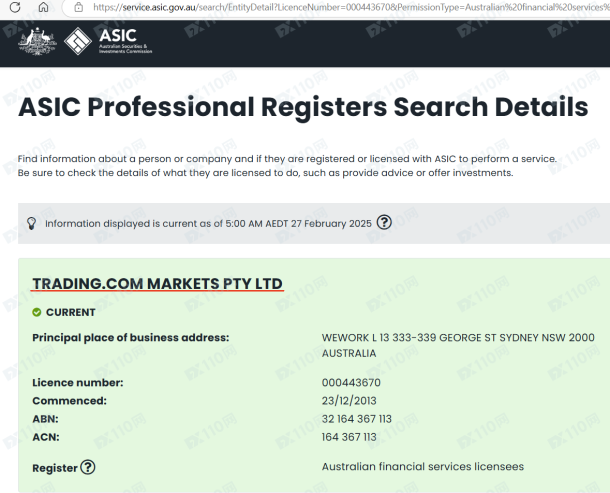The image size is (610, 493).
Task: Click the green CURRENT status check icon
Action: click(37, 312)
